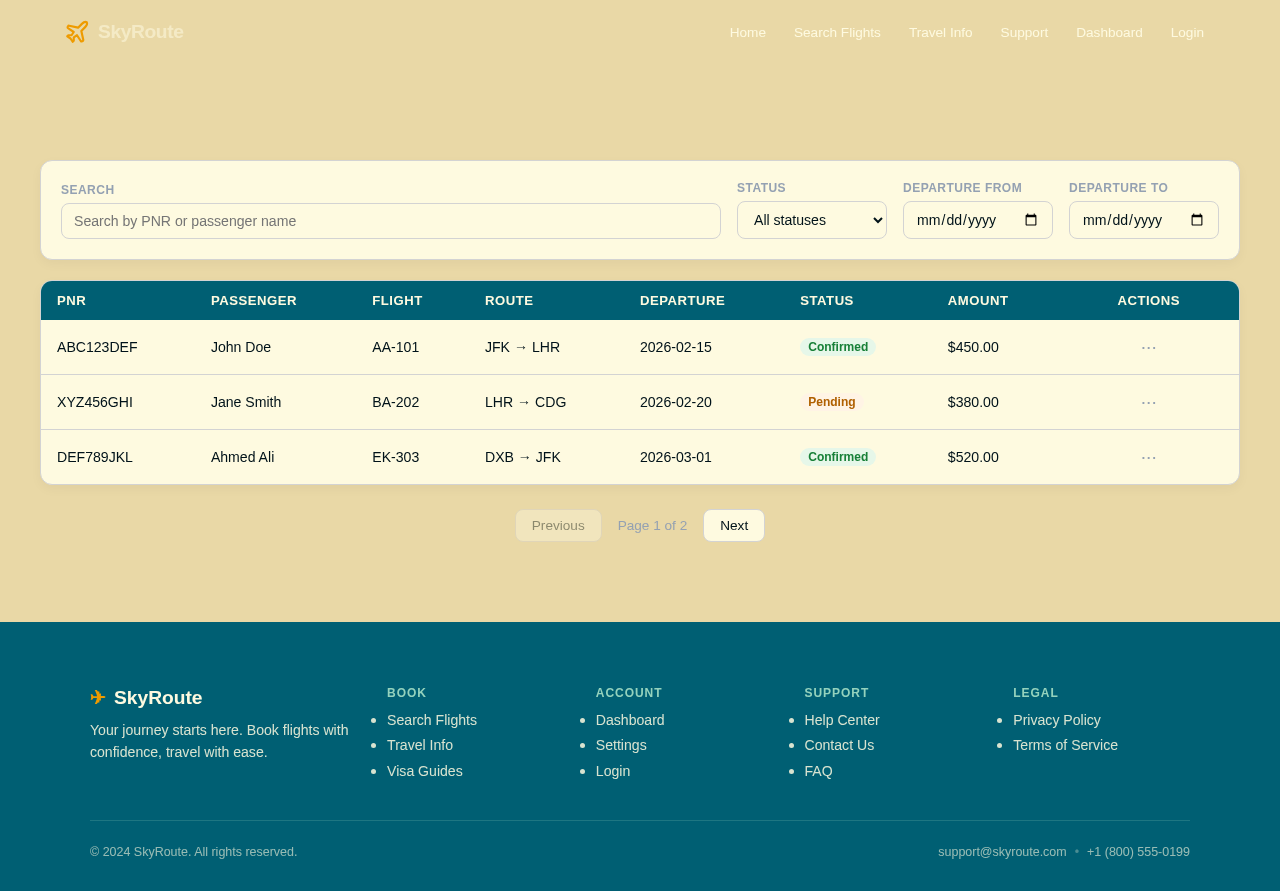This screenshot has height=891, width=1280.
Task: Open Support in top navigation
Action: click(x=1024, y=32)
